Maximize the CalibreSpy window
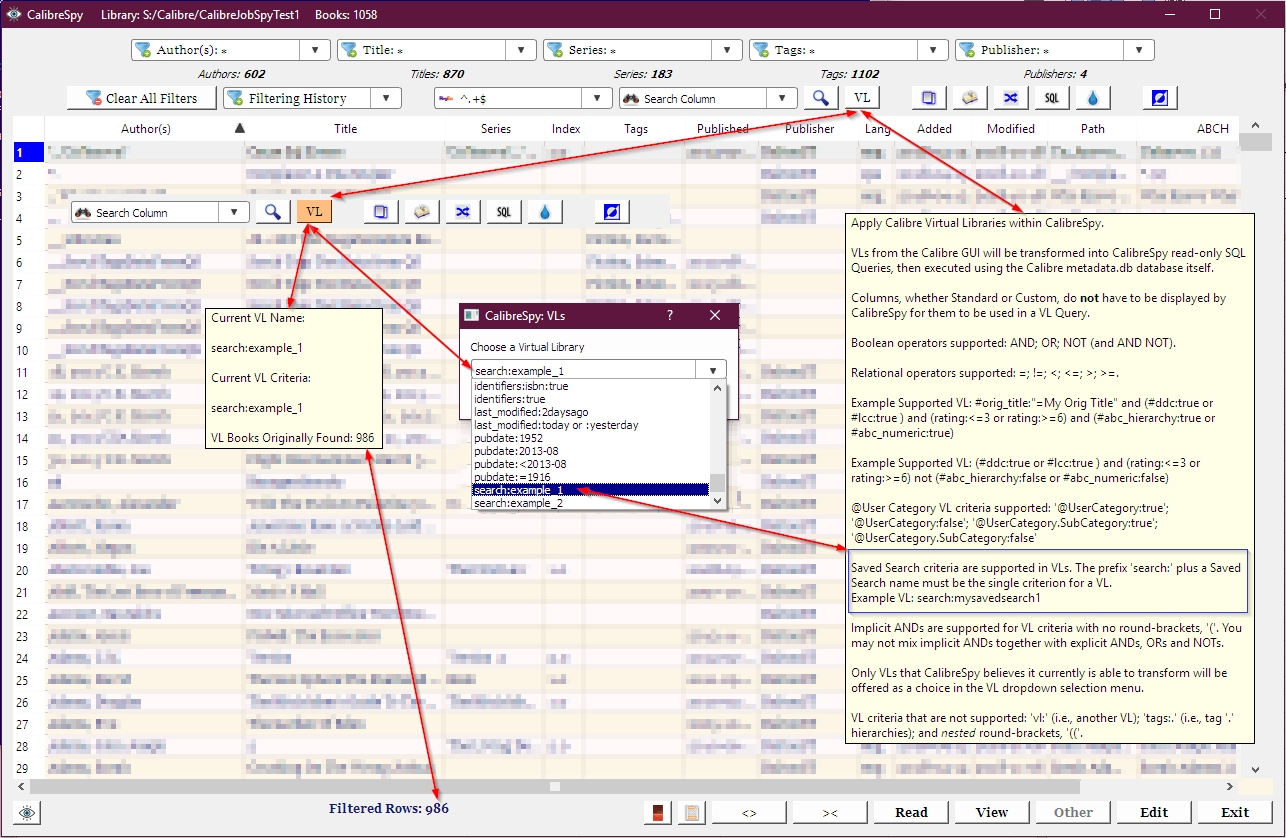This screenshot has width=1286, height=838. tap(1215, 15)
